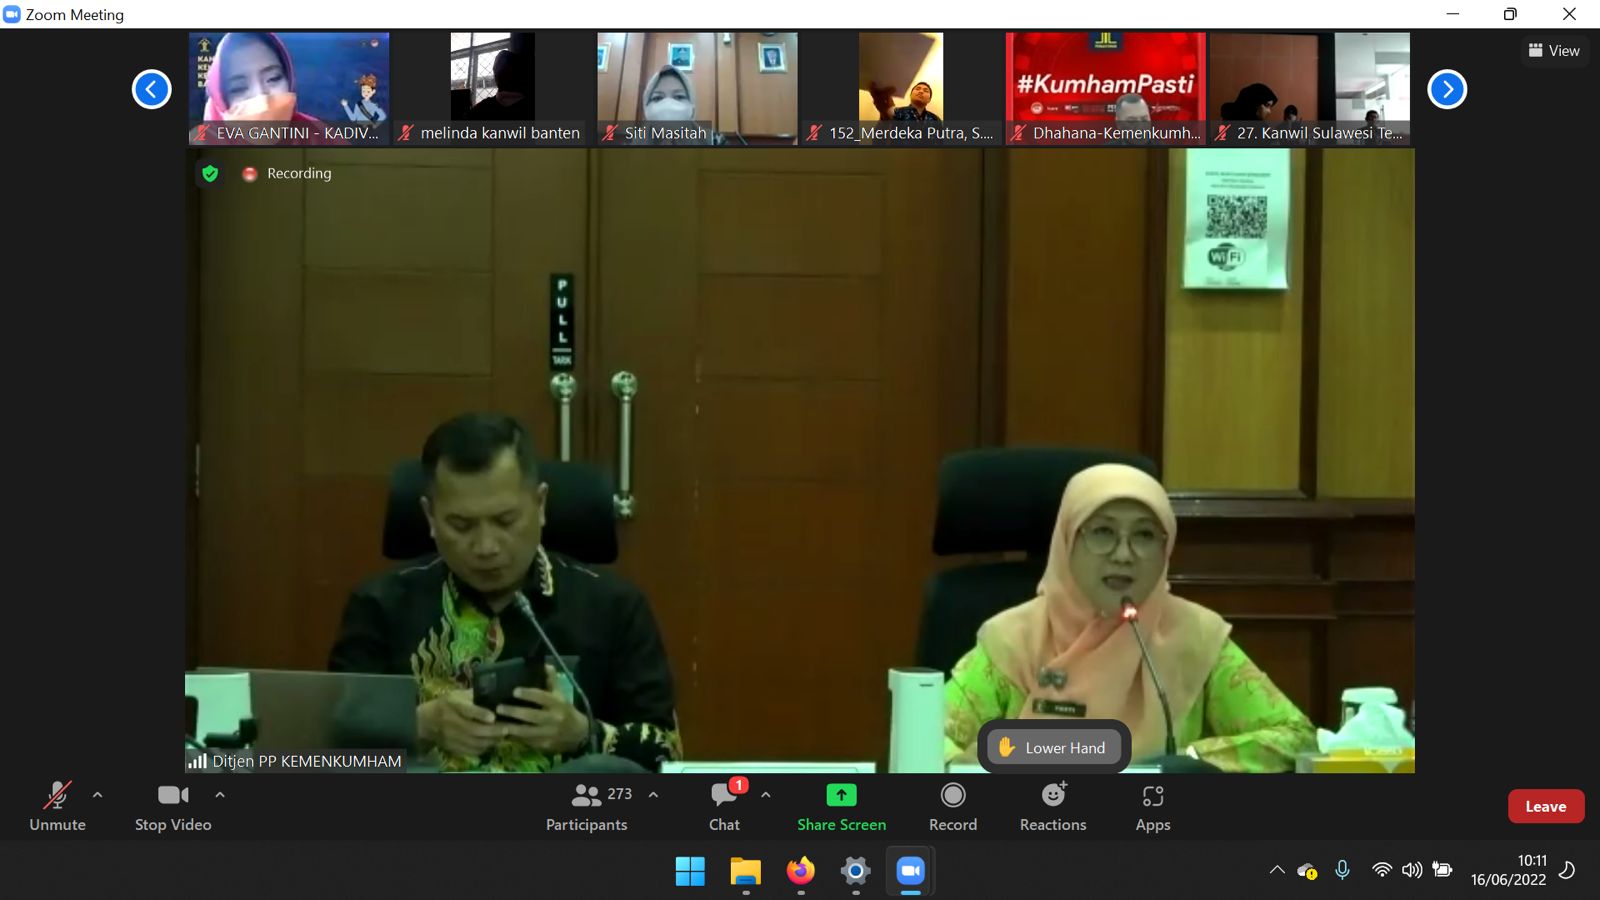Stop Video camera toggle
The width and height of the screenshot is (1600, 900).
tap(173, 796)
